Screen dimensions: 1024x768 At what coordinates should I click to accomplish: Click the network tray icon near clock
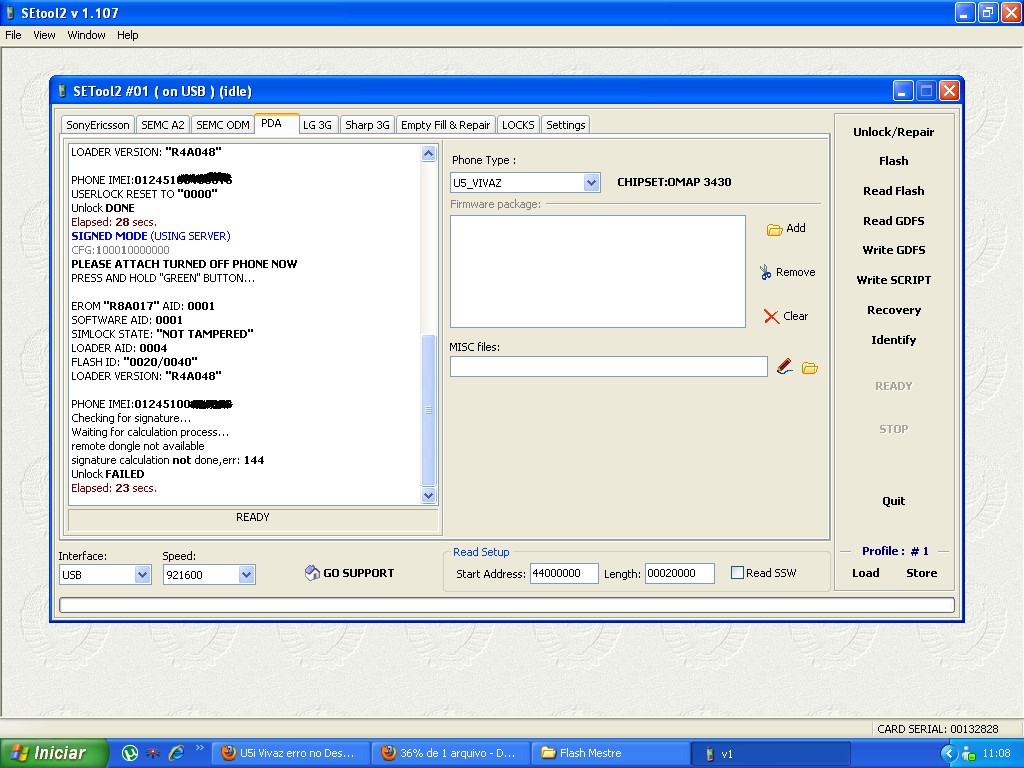point(968,754)
